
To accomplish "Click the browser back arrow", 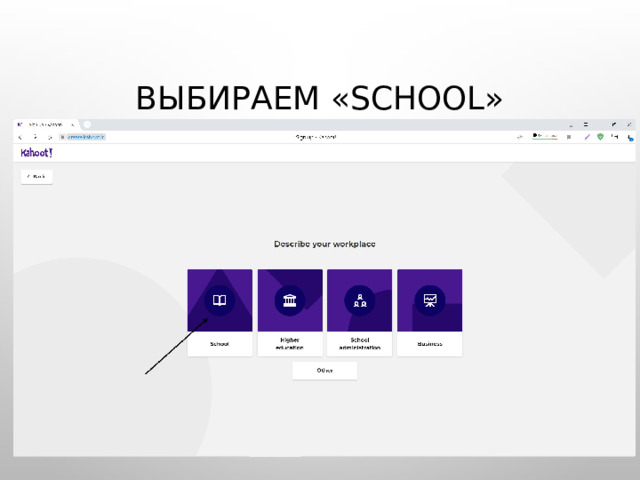I will 20,137.
